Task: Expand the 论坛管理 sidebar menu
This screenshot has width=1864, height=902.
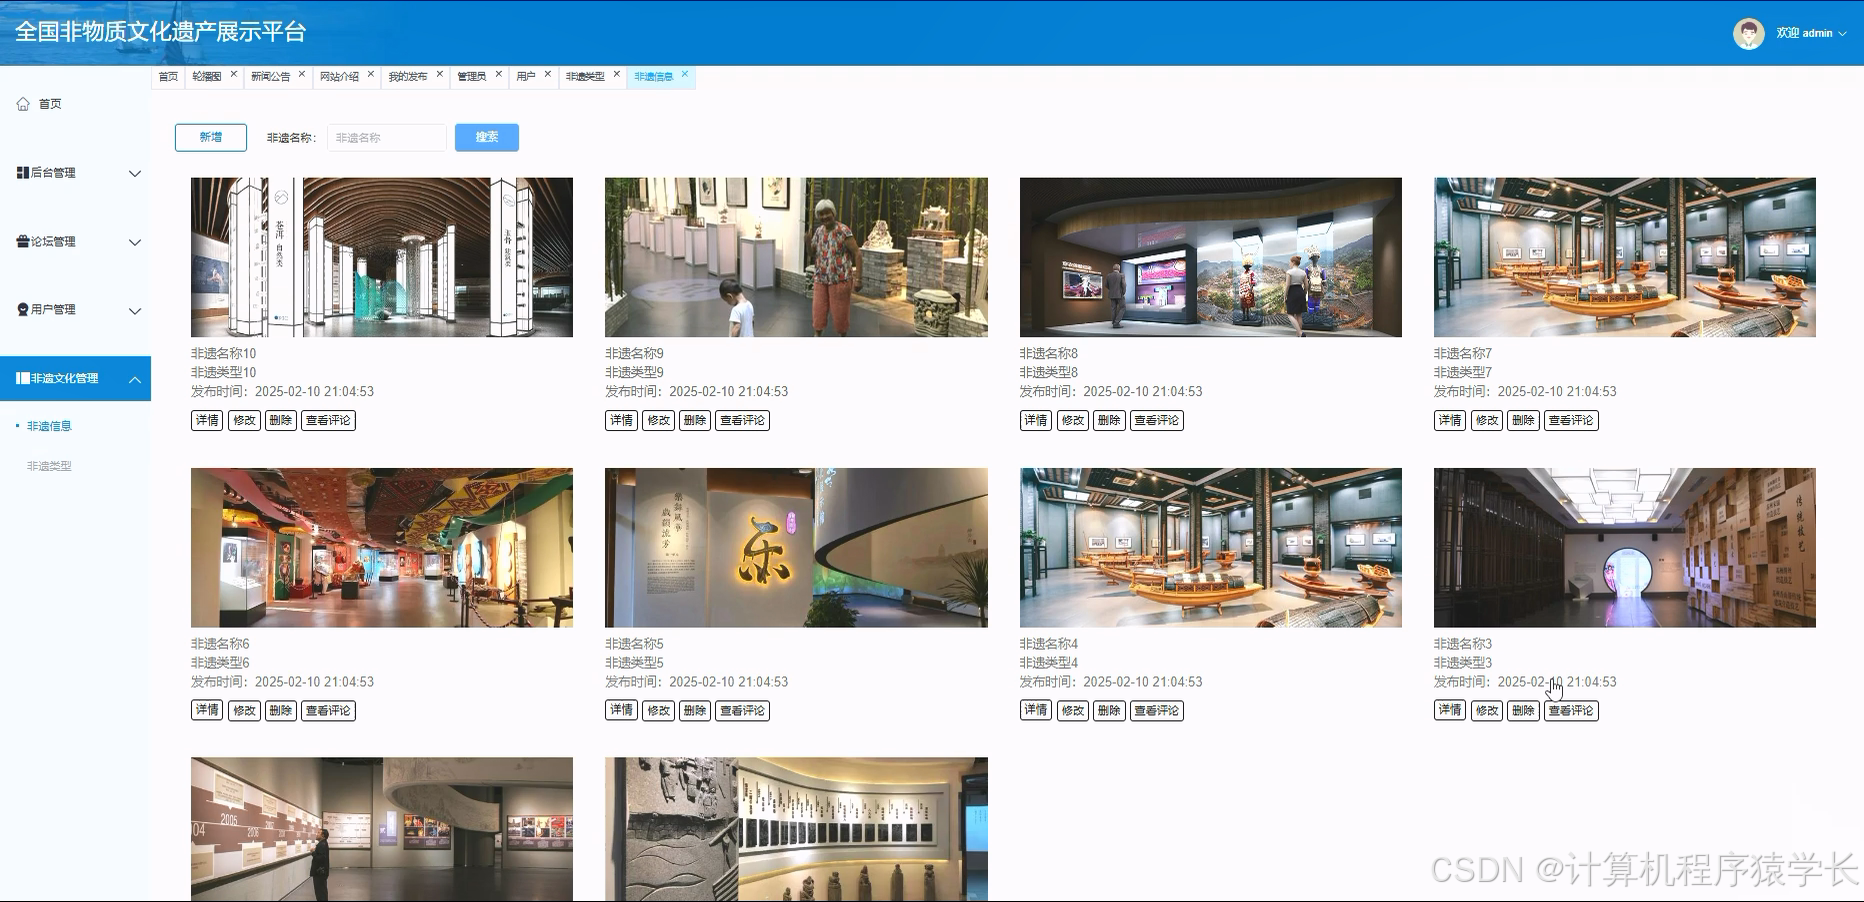Action: coord(75,242)
